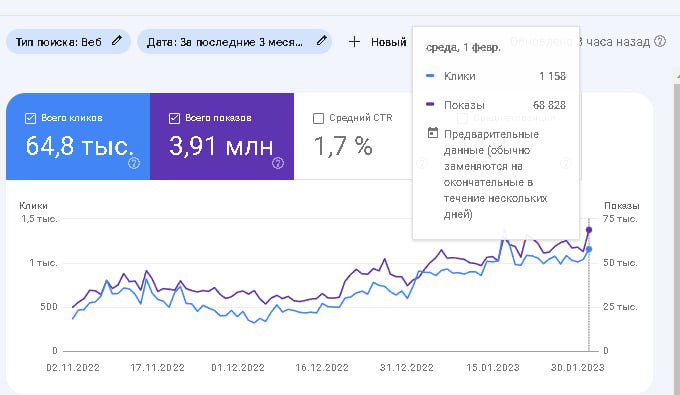The height and width of the screenshot is (395, 680).
Task: Select the 64,8 тыс. total clicks card
Action: (78, 136)
